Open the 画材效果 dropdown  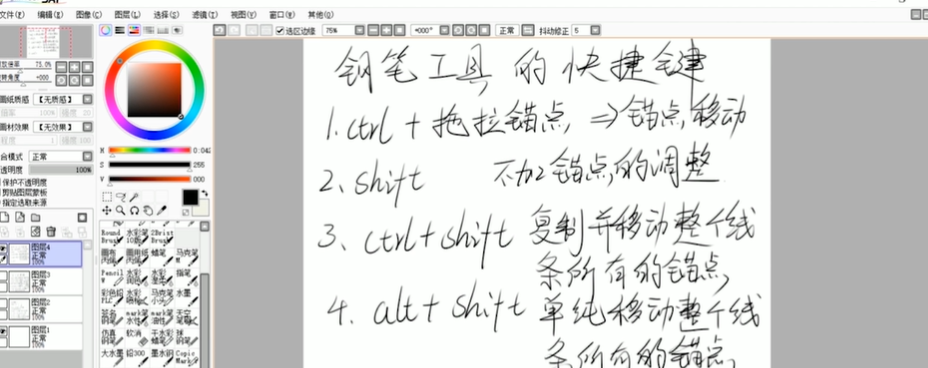coord(87,127)
